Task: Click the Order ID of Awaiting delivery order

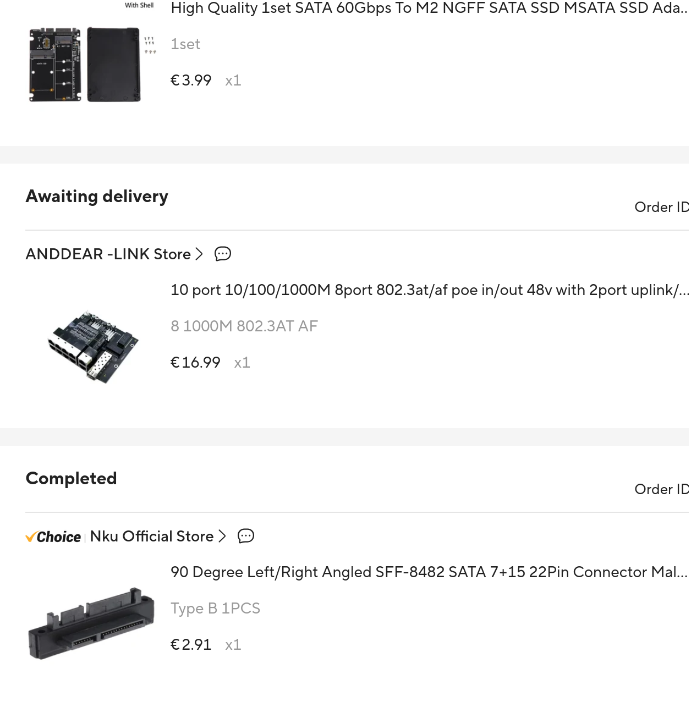Action: tap(661, 207)
